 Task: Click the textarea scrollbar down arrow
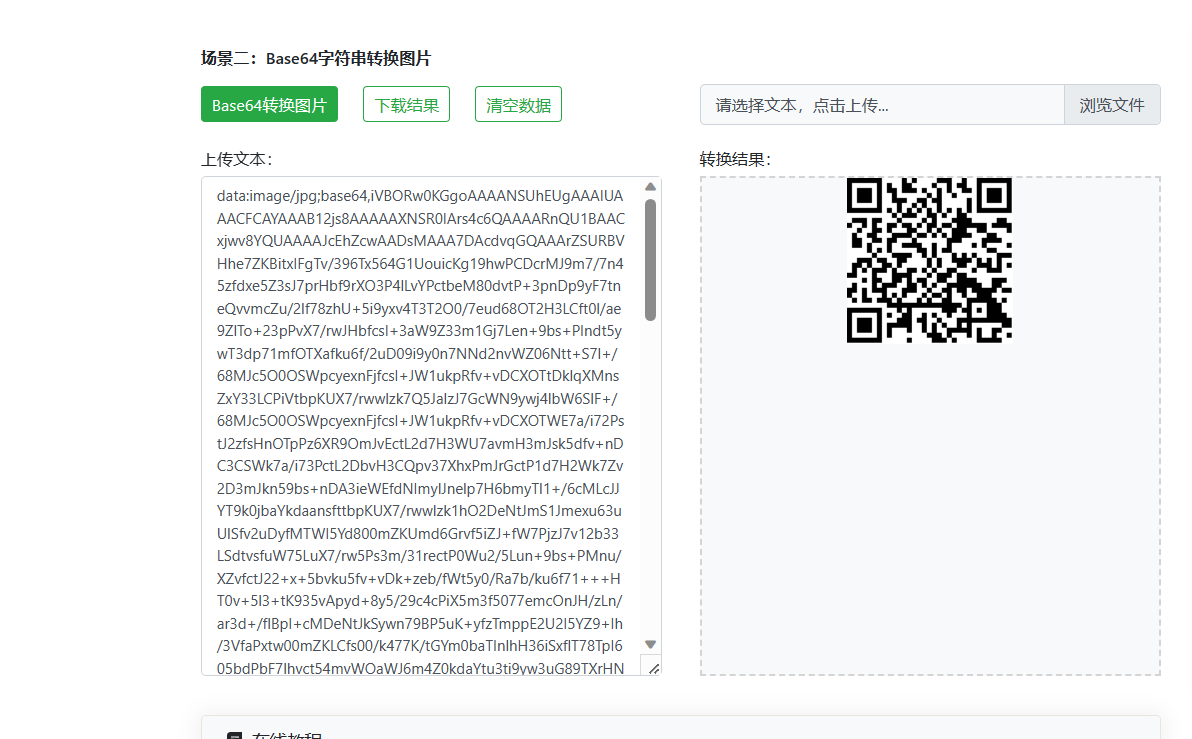[x=650, y=645]
